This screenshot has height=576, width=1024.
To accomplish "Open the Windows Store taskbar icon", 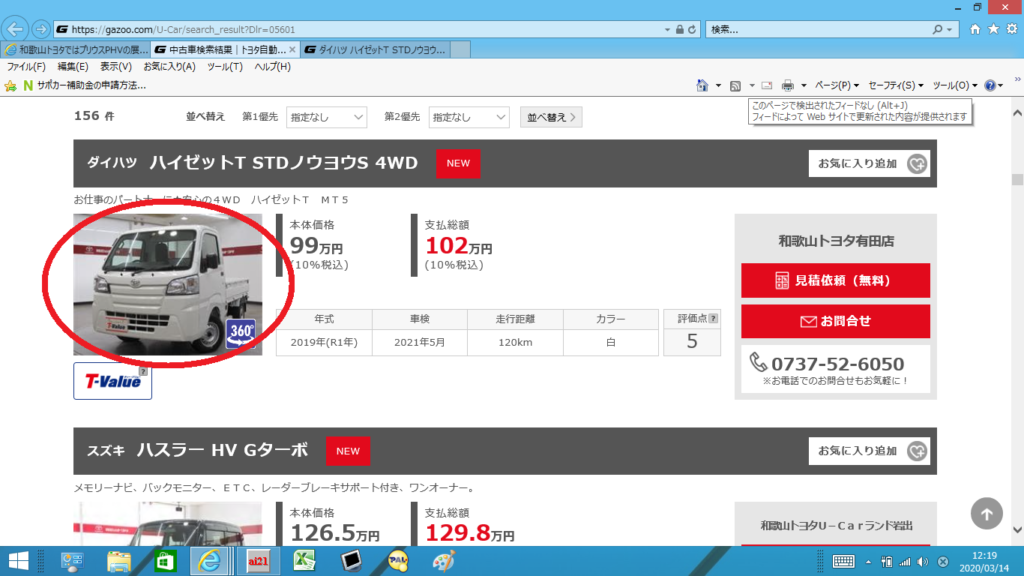I will coord(165,561).
